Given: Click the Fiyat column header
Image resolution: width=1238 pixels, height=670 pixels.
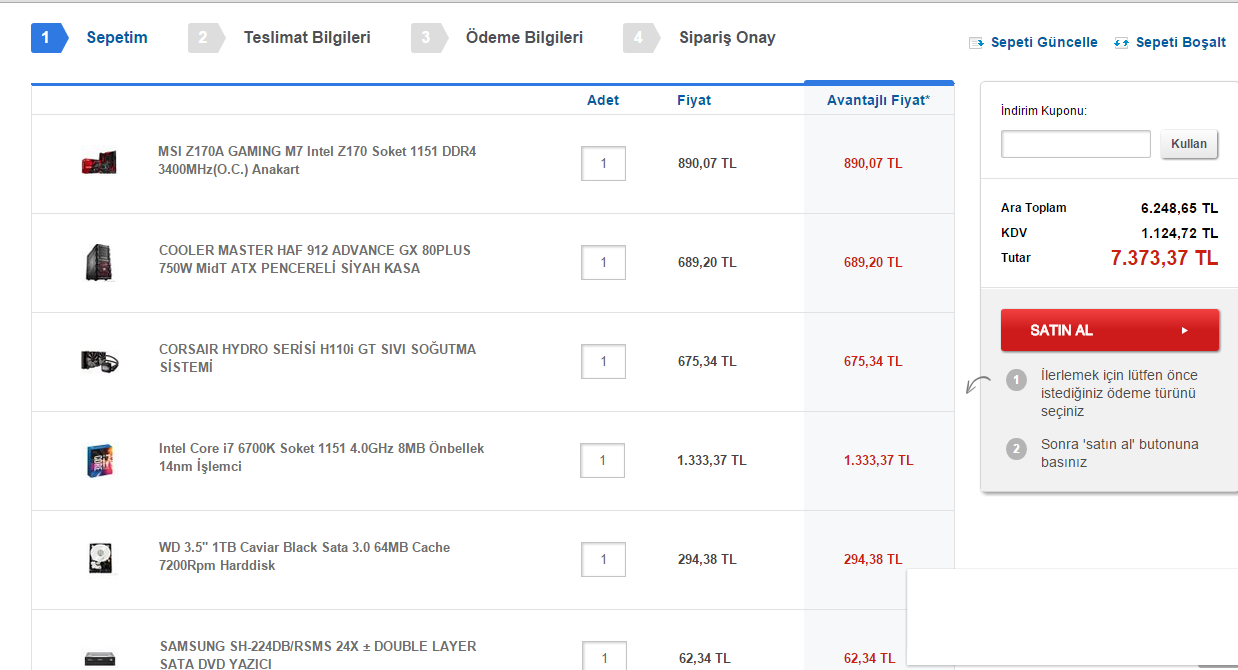Looking at the screenshot, I should coord(694,100).
